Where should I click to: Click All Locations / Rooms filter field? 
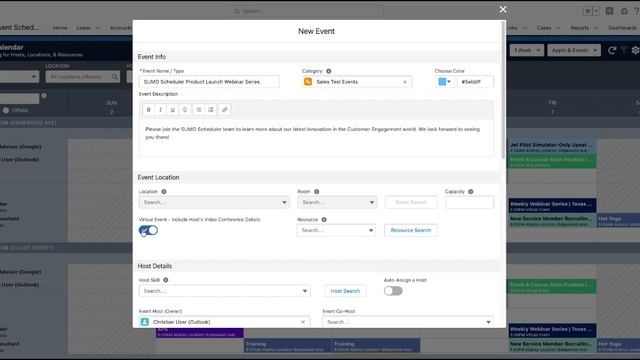click(x=82, y=77)
